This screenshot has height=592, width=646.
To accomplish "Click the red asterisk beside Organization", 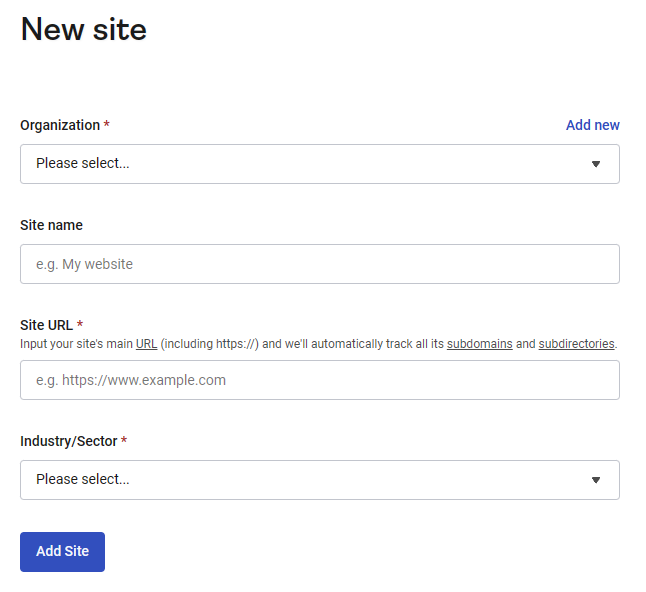I will point(107,125).
